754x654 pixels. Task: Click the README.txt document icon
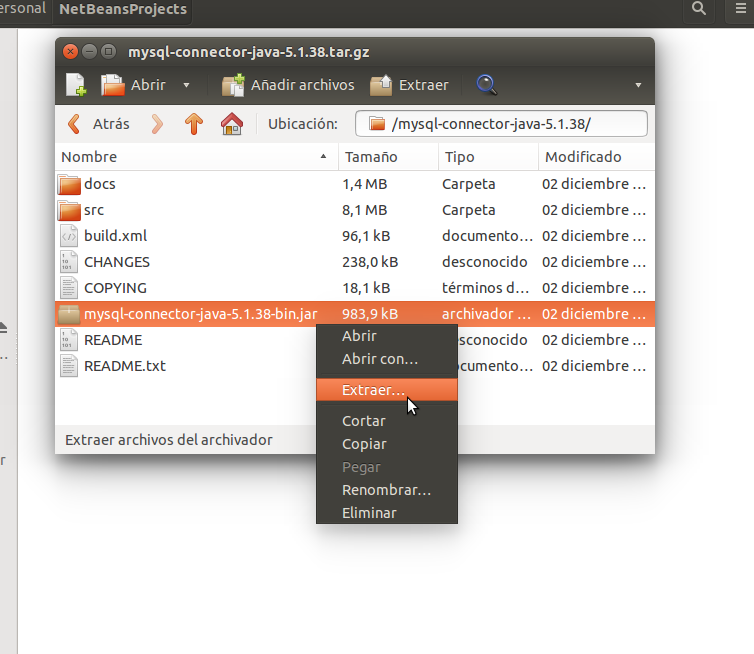click(x=69, y=366)
